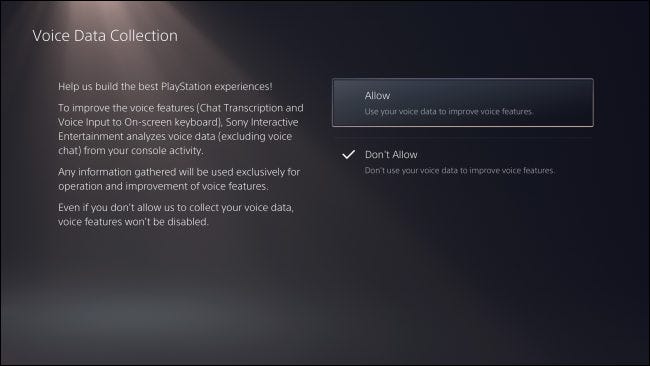Click the Voice Data Collection title
The height and width of the screenshot is (366, 650).
tap(105, 36)
